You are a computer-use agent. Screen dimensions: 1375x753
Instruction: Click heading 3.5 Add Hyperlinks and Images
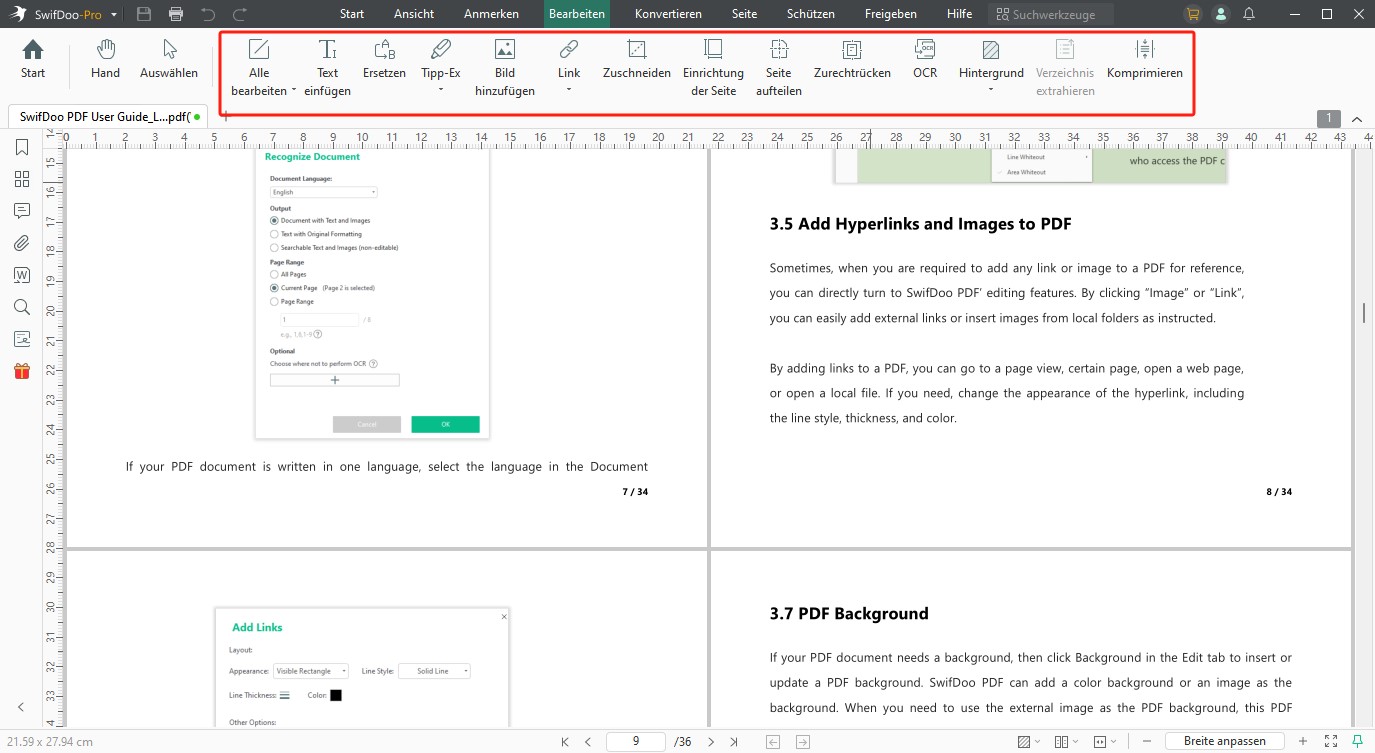click(x=921, y=224)
